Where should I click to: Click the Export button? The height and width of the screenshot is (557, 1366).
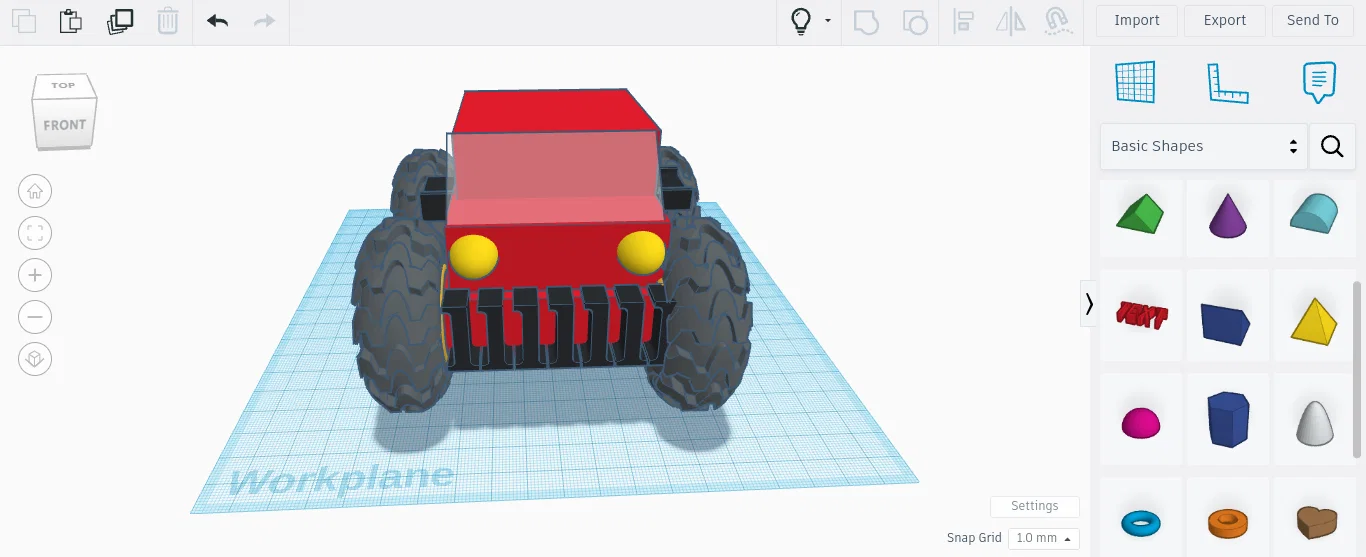[x=1225, y=21]
